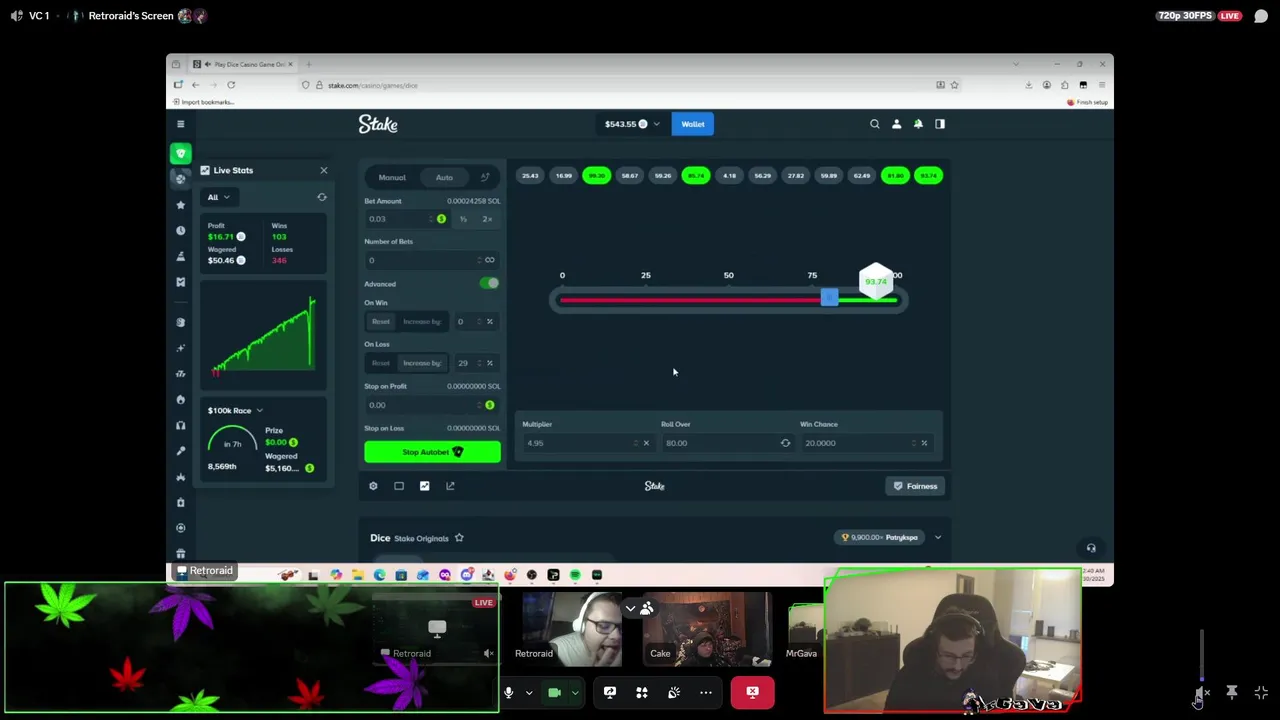Open the game settings gear icon
This screenshot has height=720, width=1280.
tap(373, 486)
